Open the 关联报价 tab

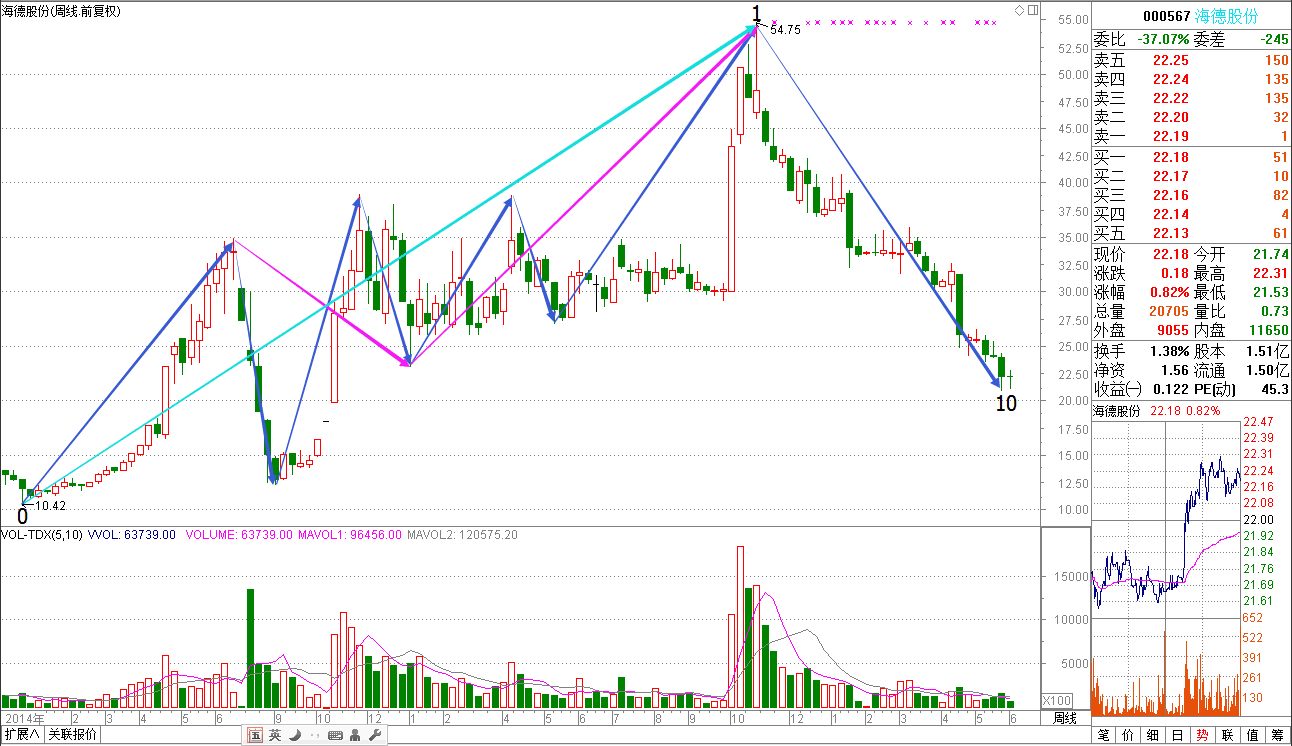pos(73,735)
